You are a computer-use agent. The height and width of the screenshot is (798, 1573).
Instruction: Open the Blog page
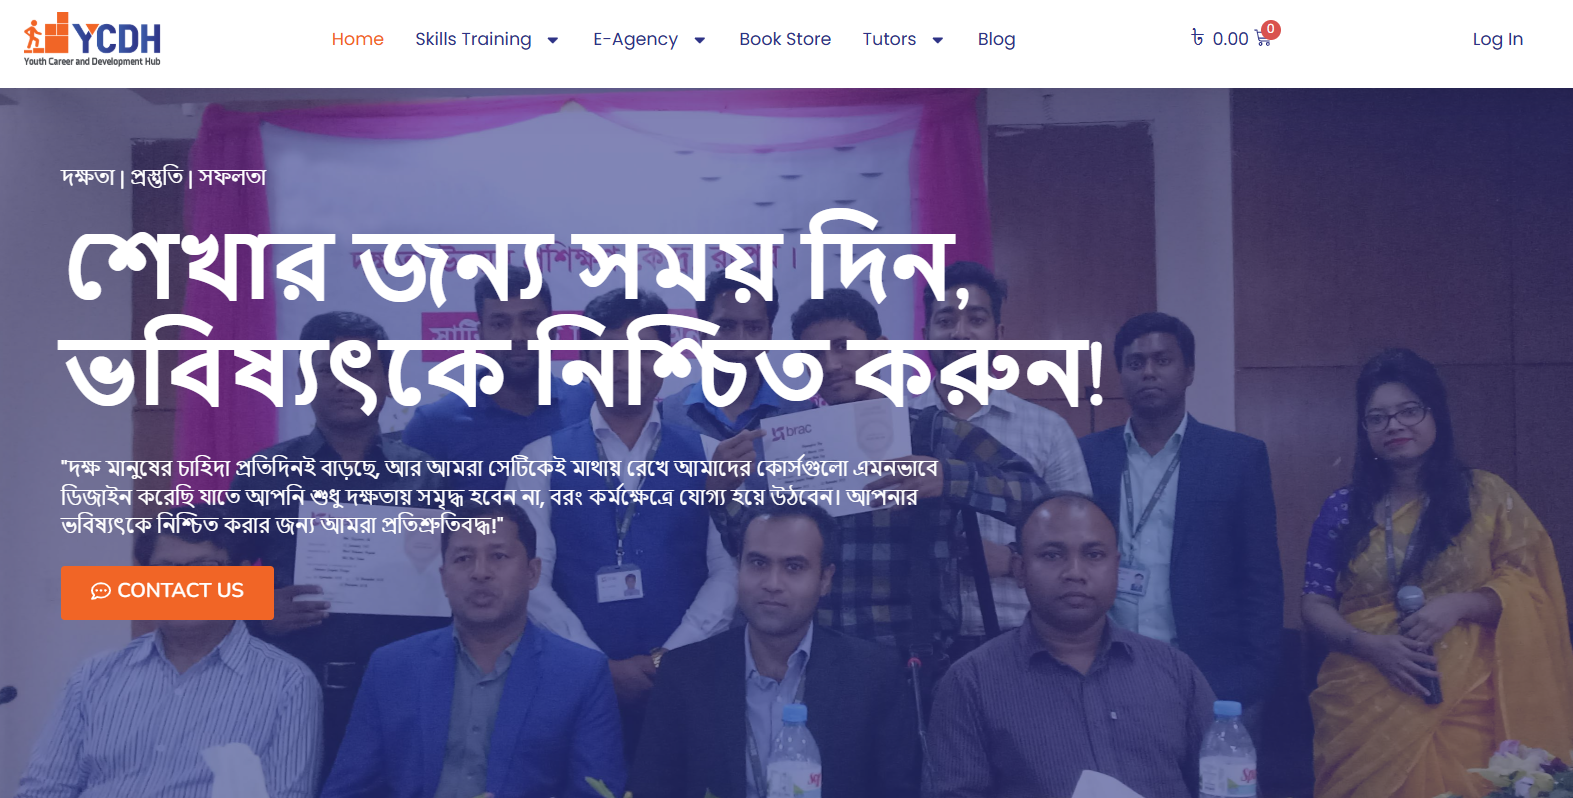coord(996,39)
